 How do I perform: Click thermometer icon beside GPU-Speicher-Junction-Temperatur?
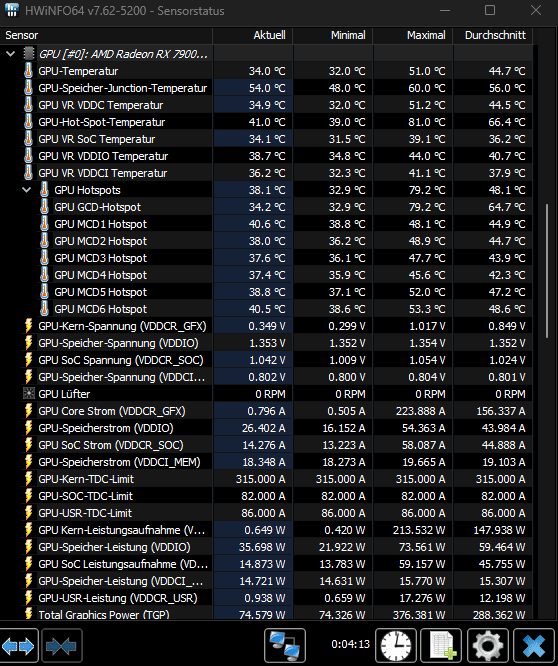[x=28, y=87]
